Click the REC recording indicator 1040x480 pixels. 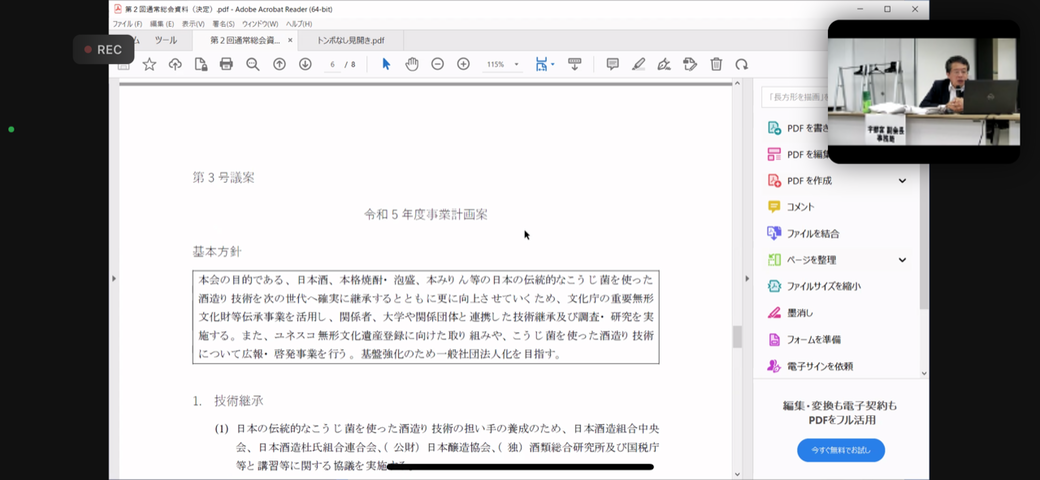[103, 50]
